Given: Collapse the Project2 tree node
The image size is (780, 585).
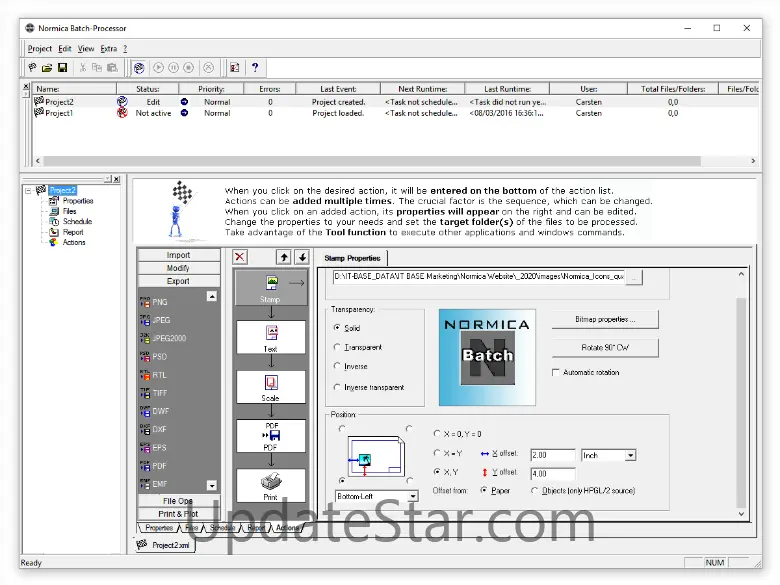Looking at the screenshot, I should tap(28, 190).
